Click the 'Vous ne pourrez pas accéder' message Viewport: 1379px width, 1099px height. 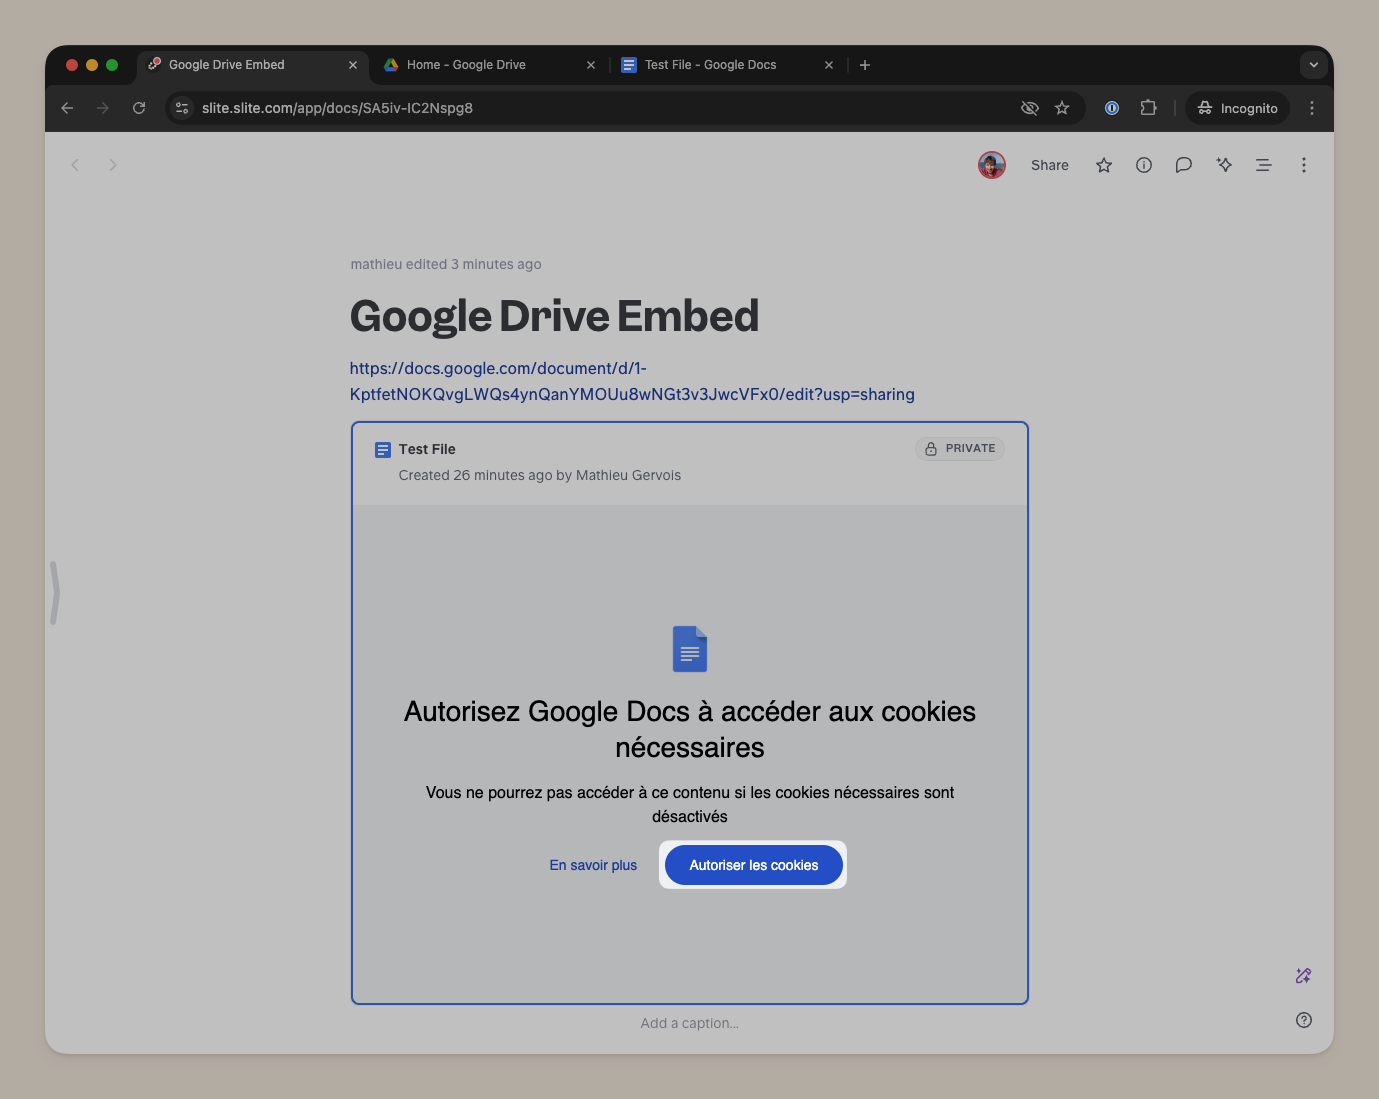[690, 804]
